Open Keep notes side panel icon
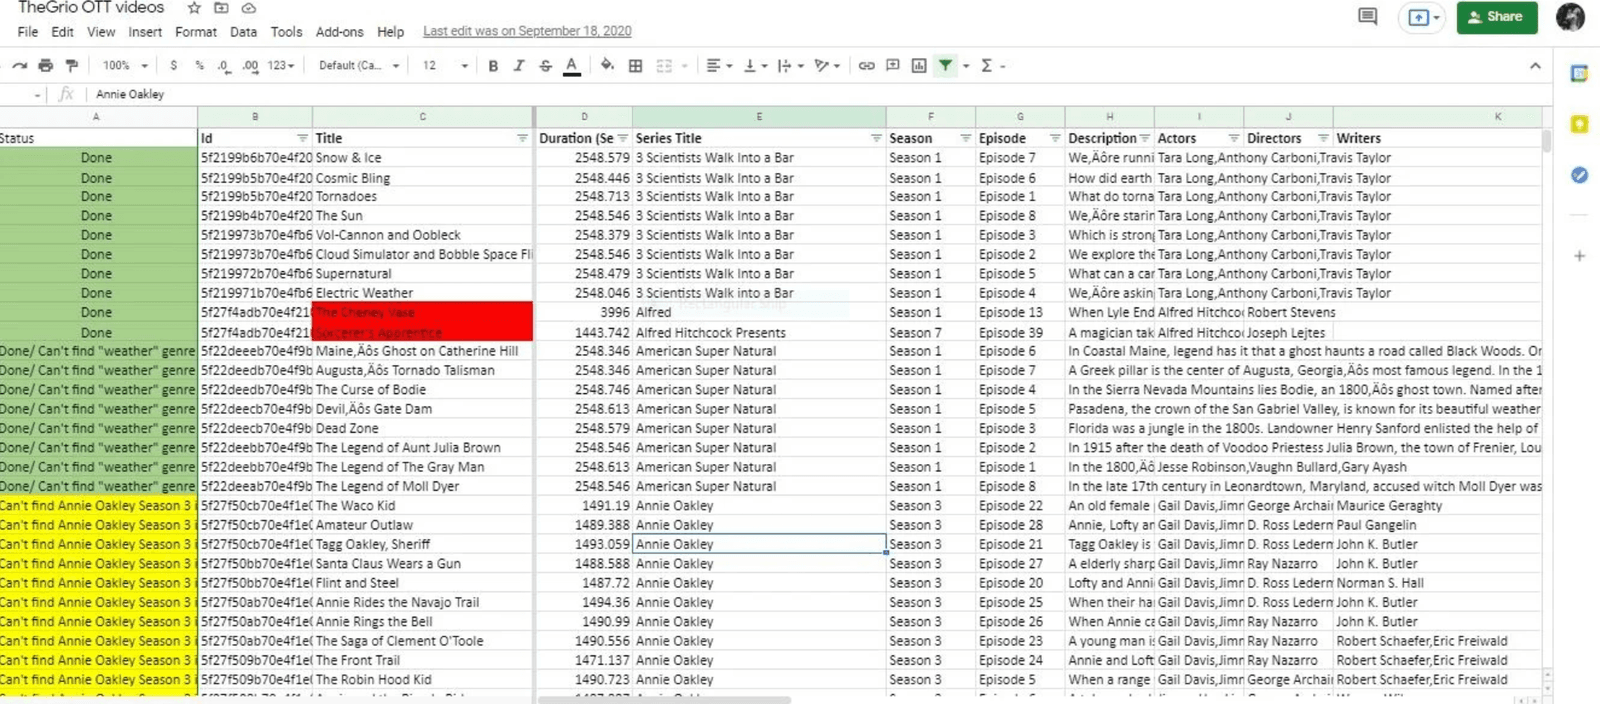The height and width of the screenshot is (704, 1600). [1579, 124]
